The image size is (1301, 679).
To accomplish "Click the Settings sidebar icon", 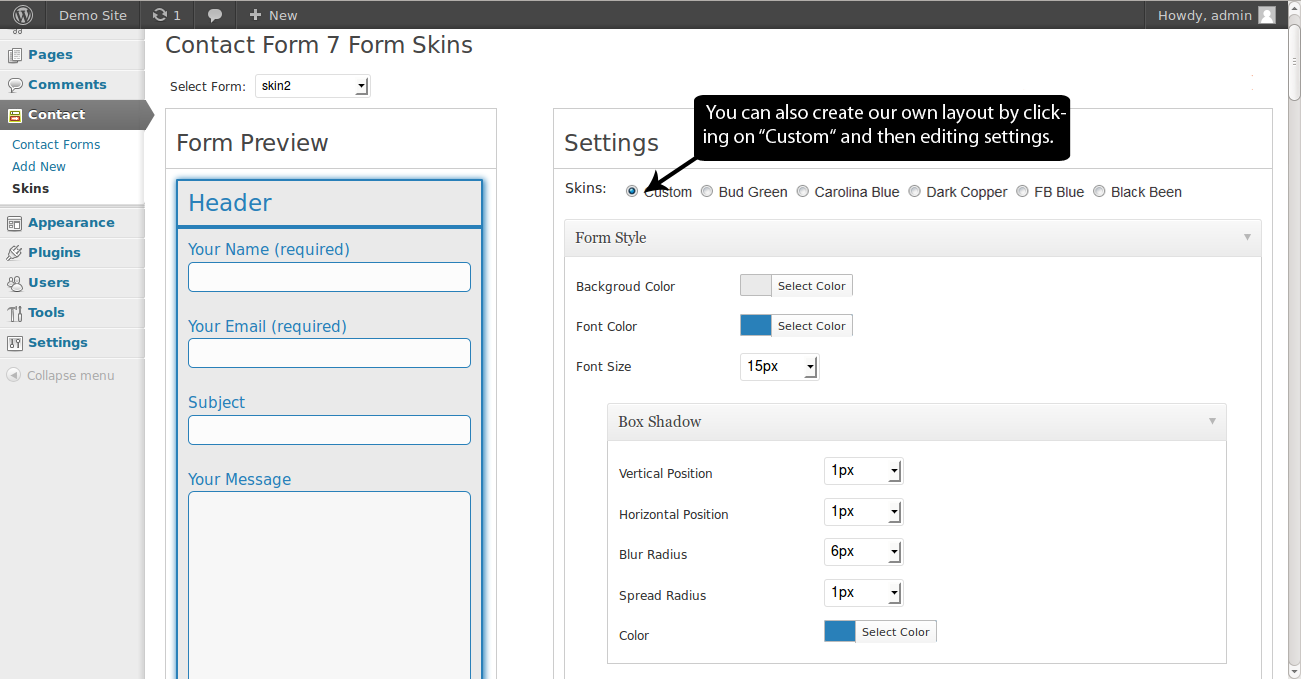I will pyautogui.click(x=15, y=343).
